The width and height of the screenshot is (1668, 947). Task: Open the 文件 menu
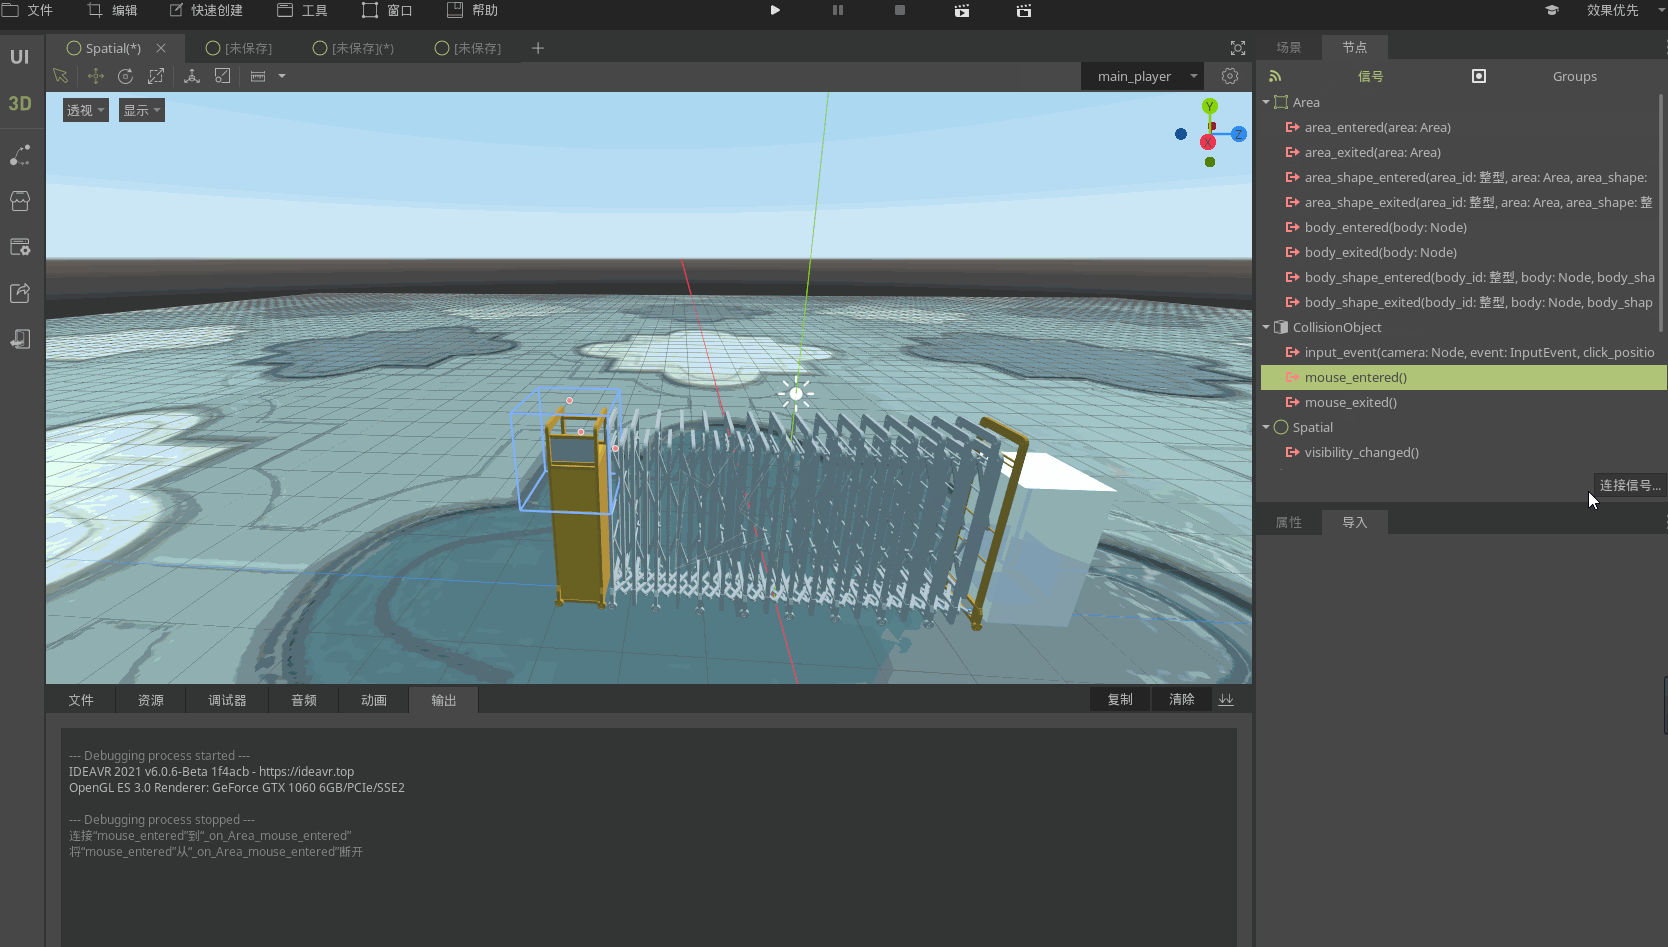click(x=28, y=10)
